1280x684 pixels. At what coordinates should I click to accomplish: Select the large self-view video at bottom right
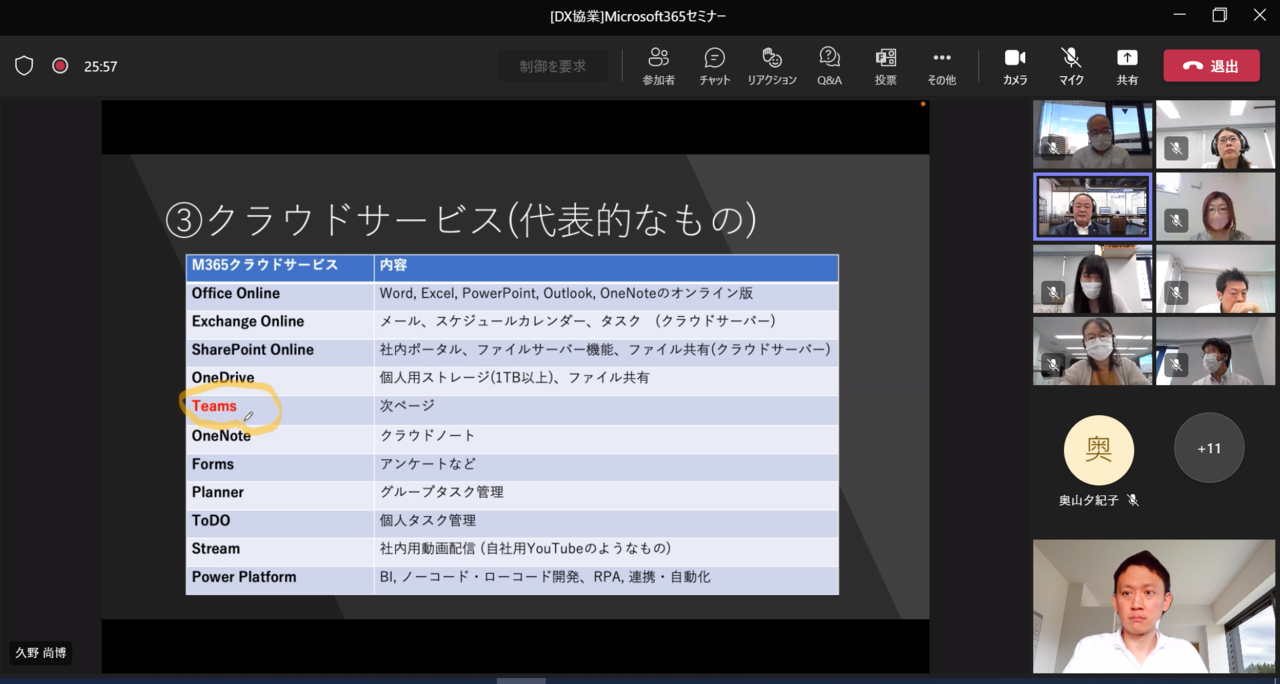click(1154, 606)
